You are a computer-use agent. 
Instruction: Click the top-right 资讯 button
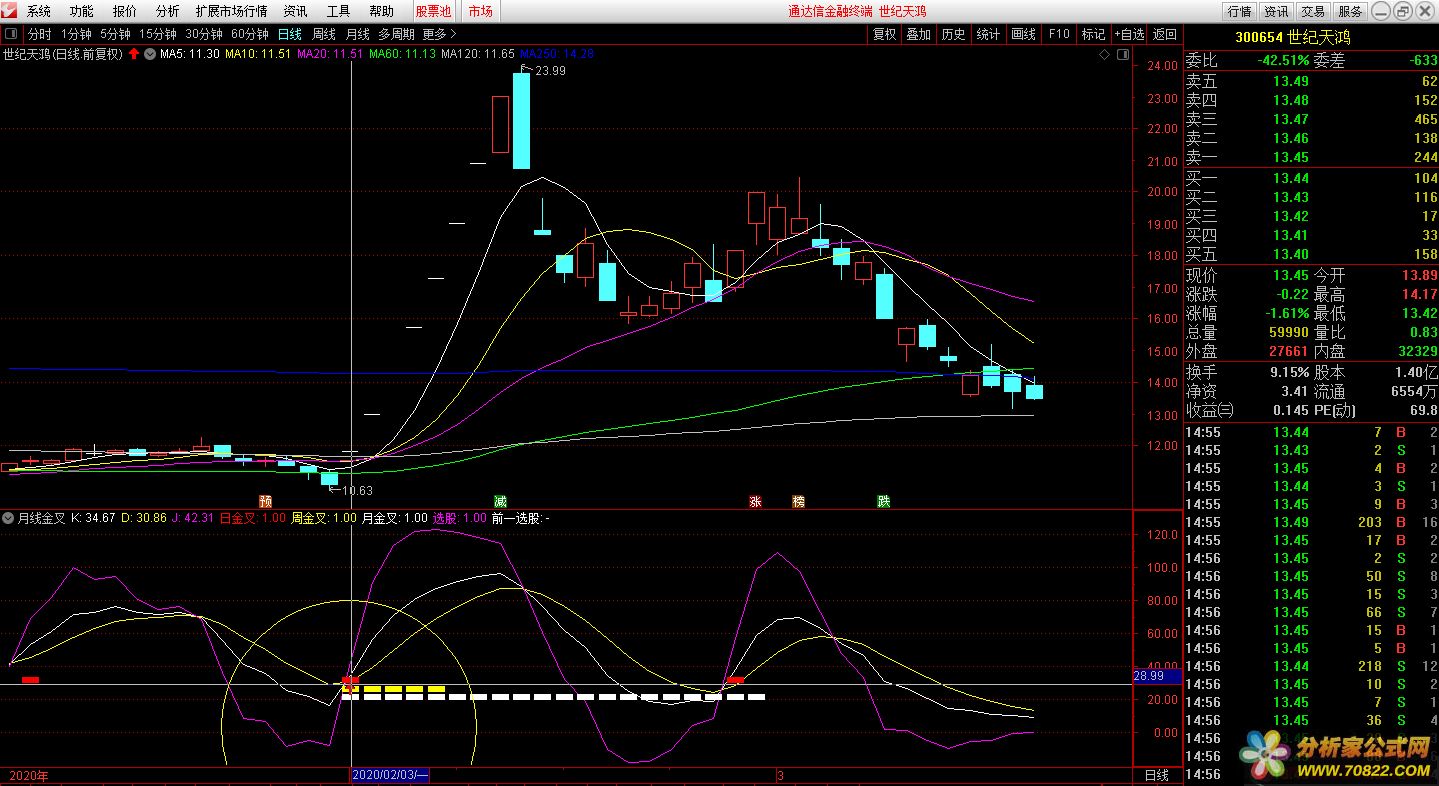pyautogui.click(x=1276, y=11)
